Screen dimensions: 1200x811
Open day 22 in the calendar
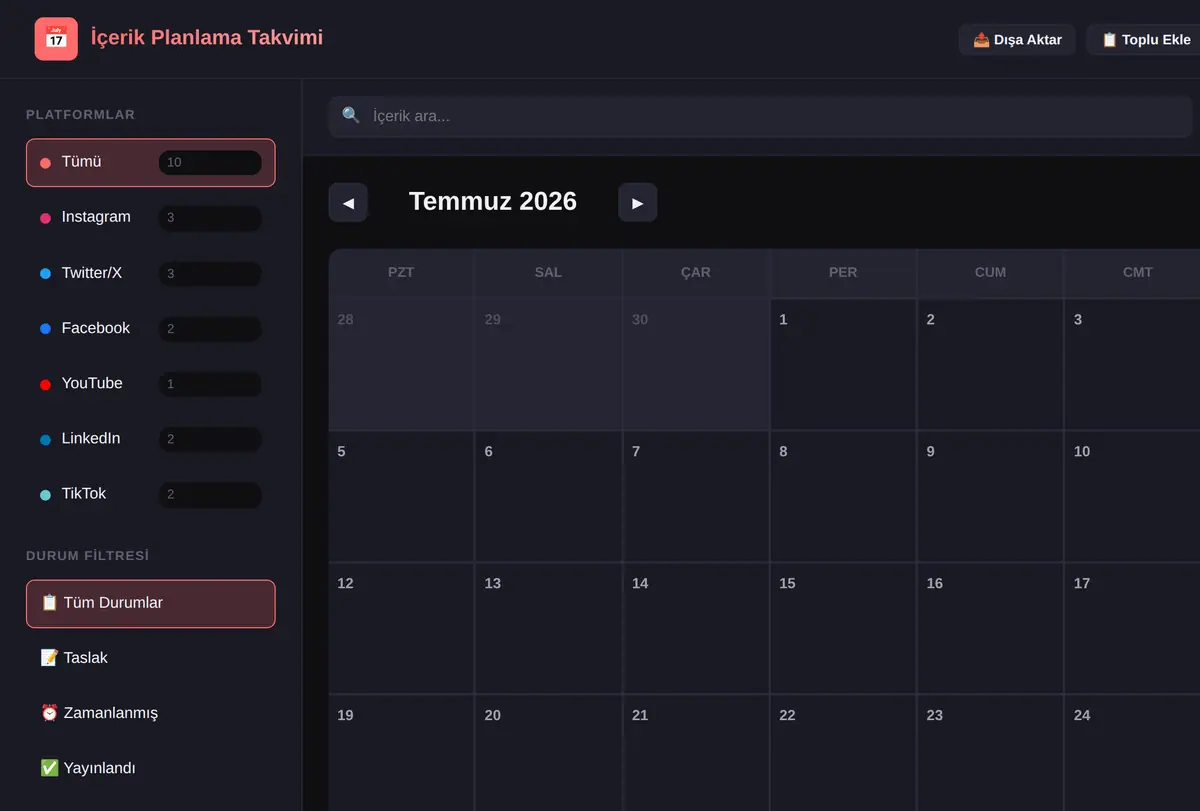click(843, 753)
